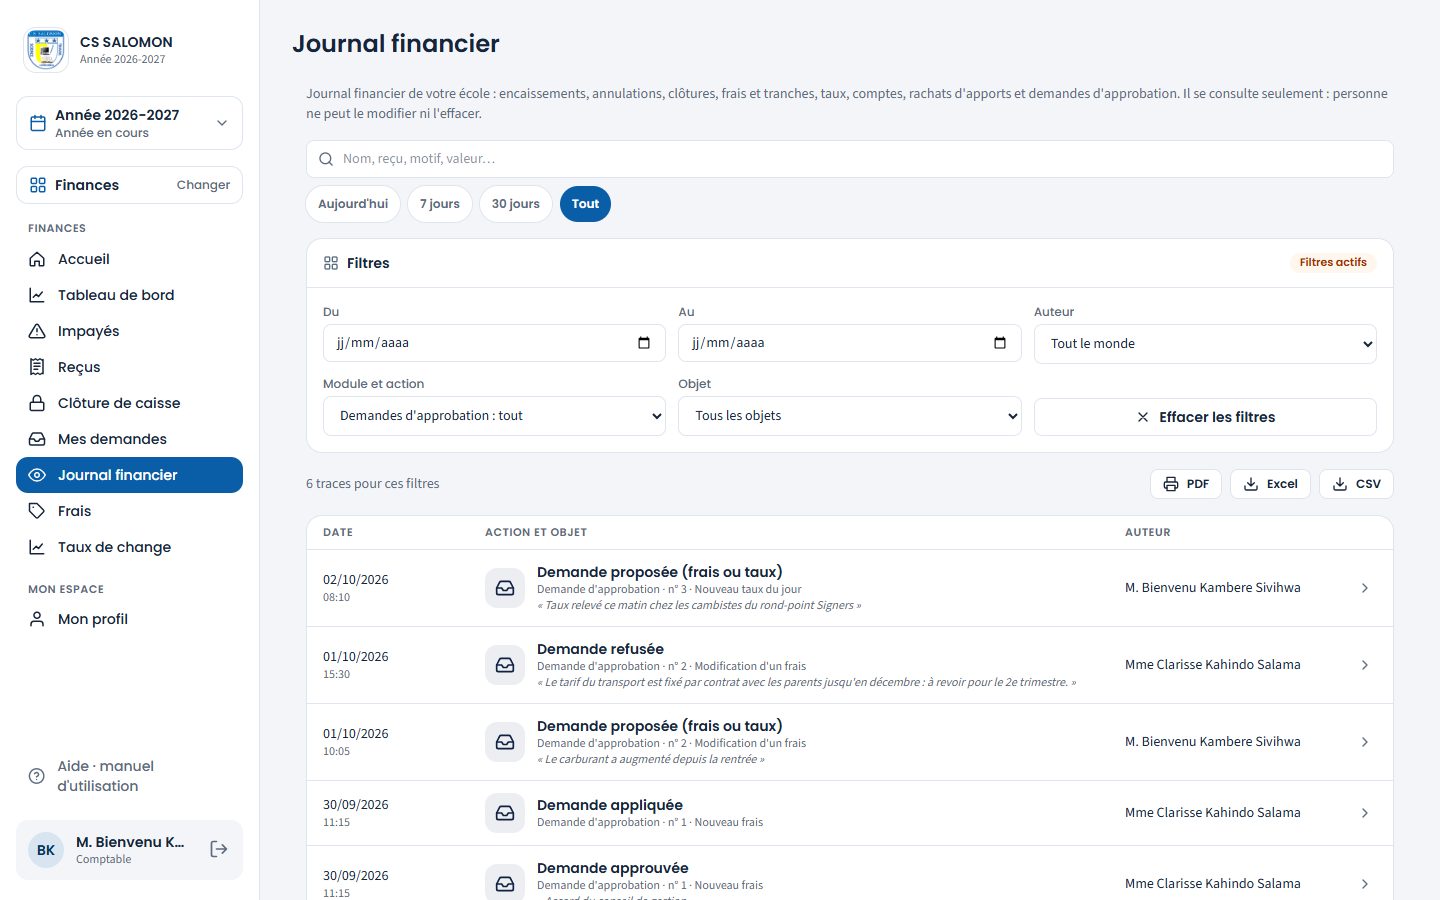Click the inbox icon of 02/10/2026 Demande proposée

point(505,588)
